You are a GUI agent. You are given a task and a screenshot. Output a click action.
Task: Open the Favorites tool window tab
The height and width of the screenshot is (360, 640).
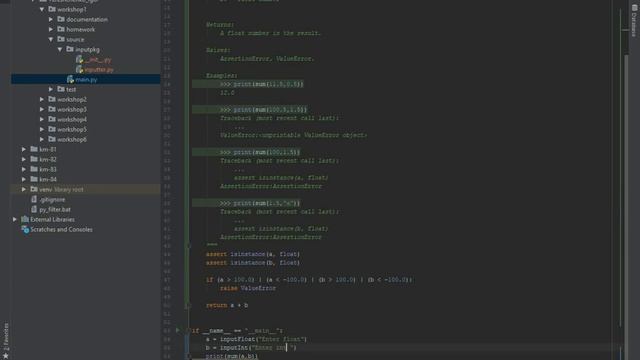(6, 336)
